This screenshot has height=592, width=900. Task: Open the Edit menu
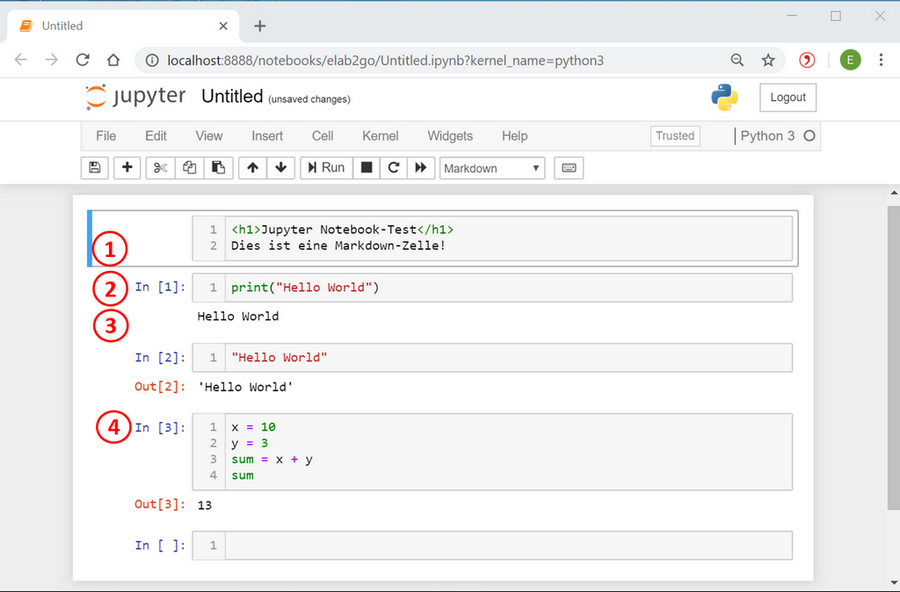156,136
